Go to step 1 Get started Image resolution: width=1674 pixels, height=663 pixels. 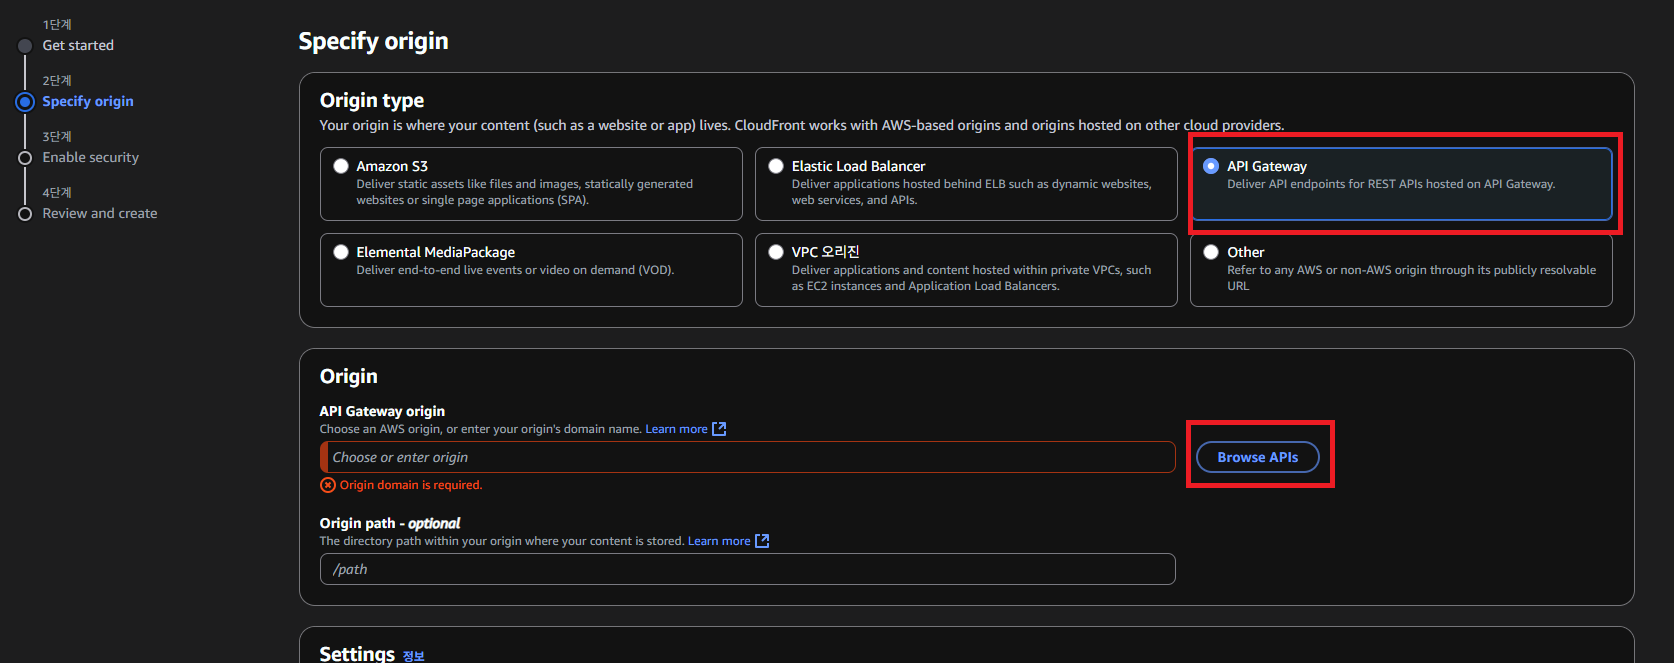[78, 45]
